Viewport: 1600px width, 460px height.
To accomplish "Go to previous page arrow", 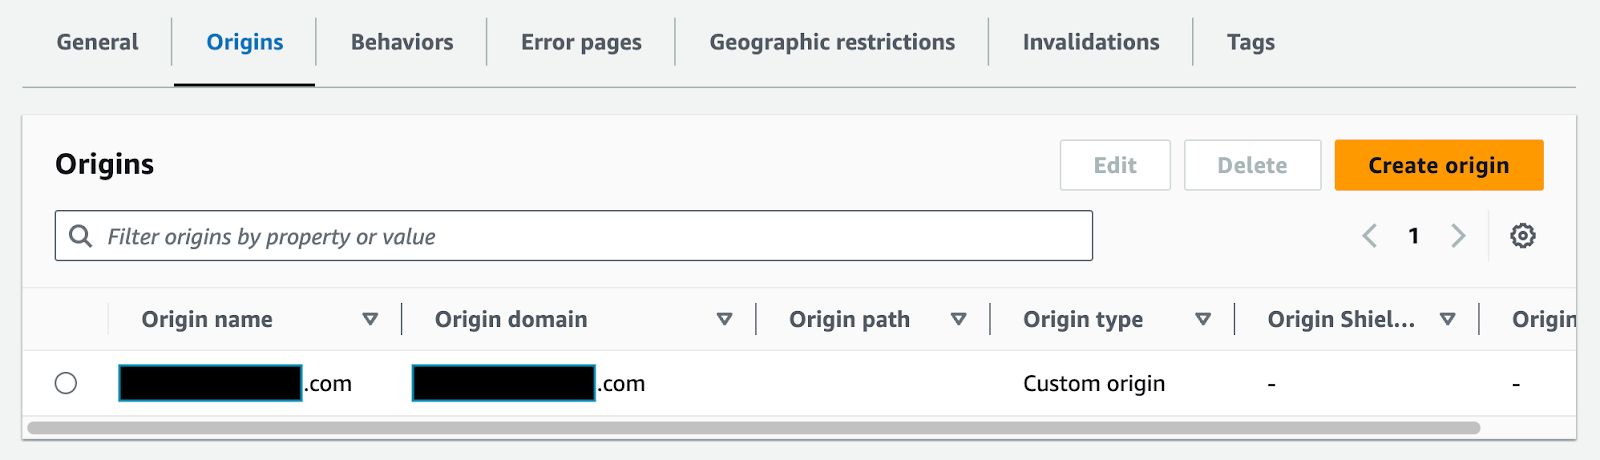I will [x=1370, y=236].
